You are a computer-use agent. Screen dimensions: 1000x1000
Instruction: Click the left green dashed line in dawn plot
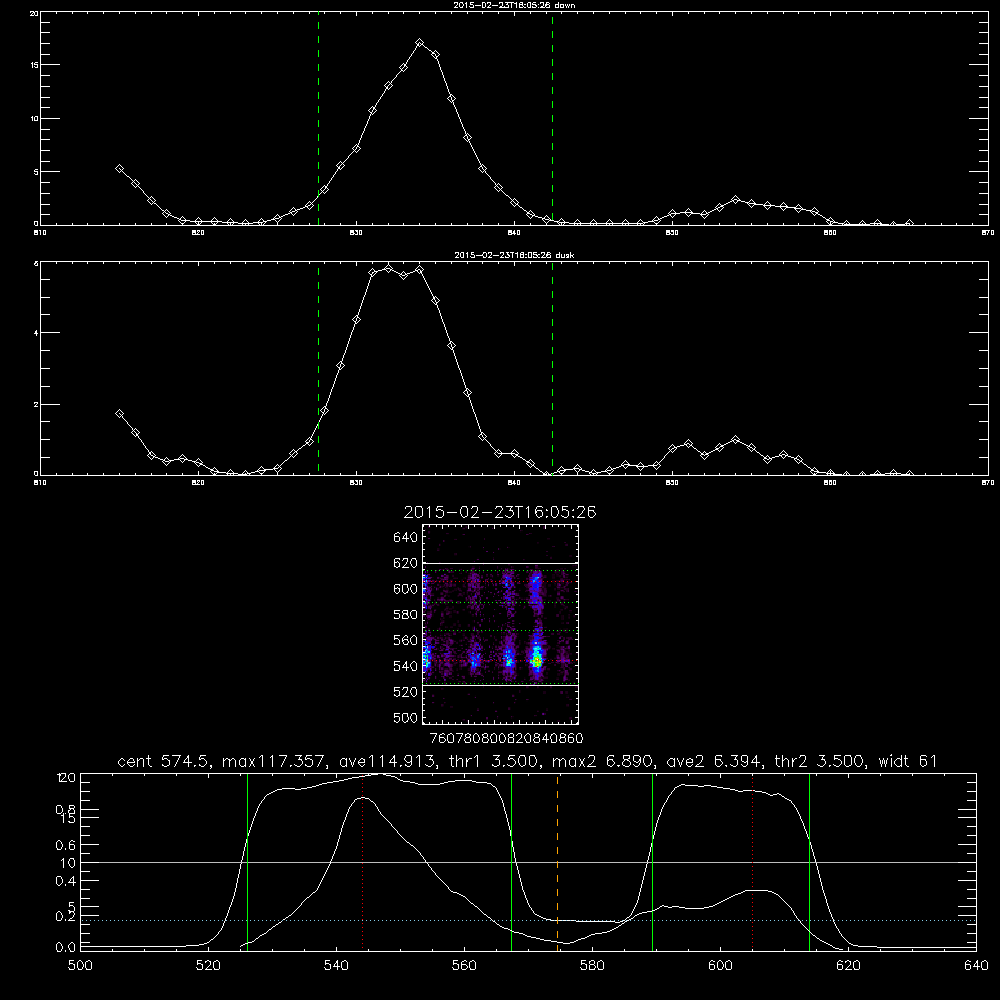[318, 119]
